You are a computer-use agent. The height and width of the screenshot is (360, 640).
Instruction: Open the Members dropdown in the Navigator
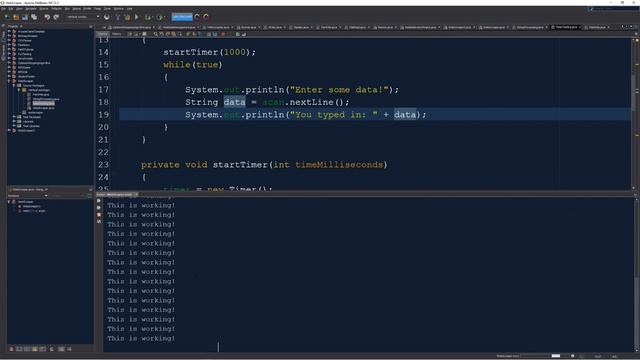click(x=28, y=196)
